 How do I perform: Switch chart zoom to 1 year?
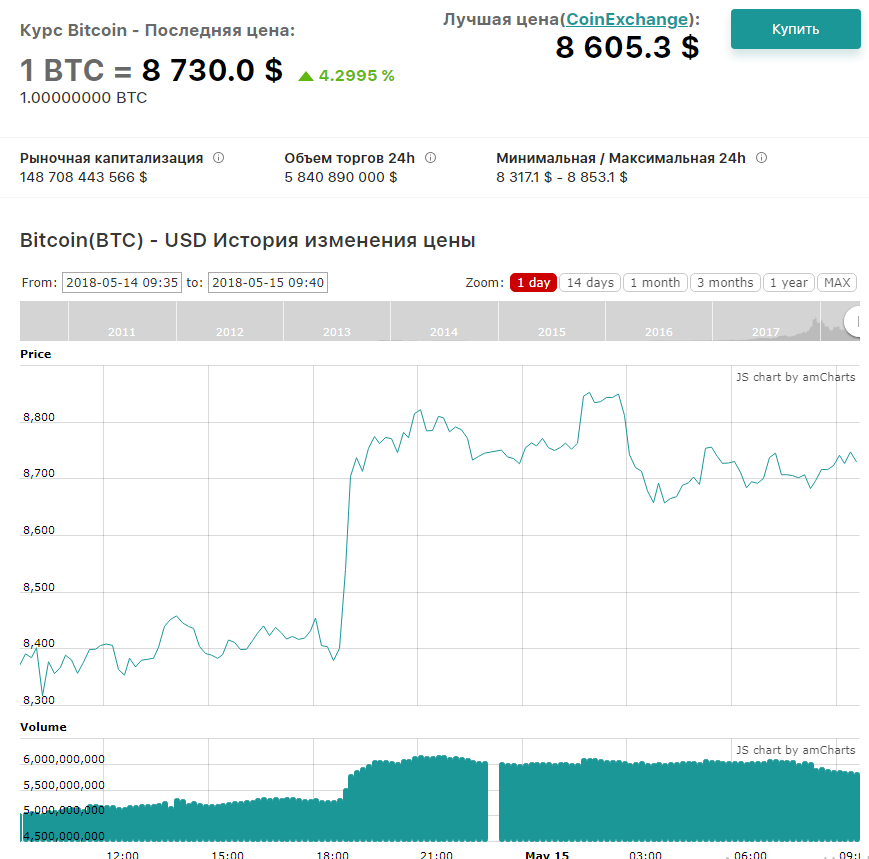click(789, 283)
